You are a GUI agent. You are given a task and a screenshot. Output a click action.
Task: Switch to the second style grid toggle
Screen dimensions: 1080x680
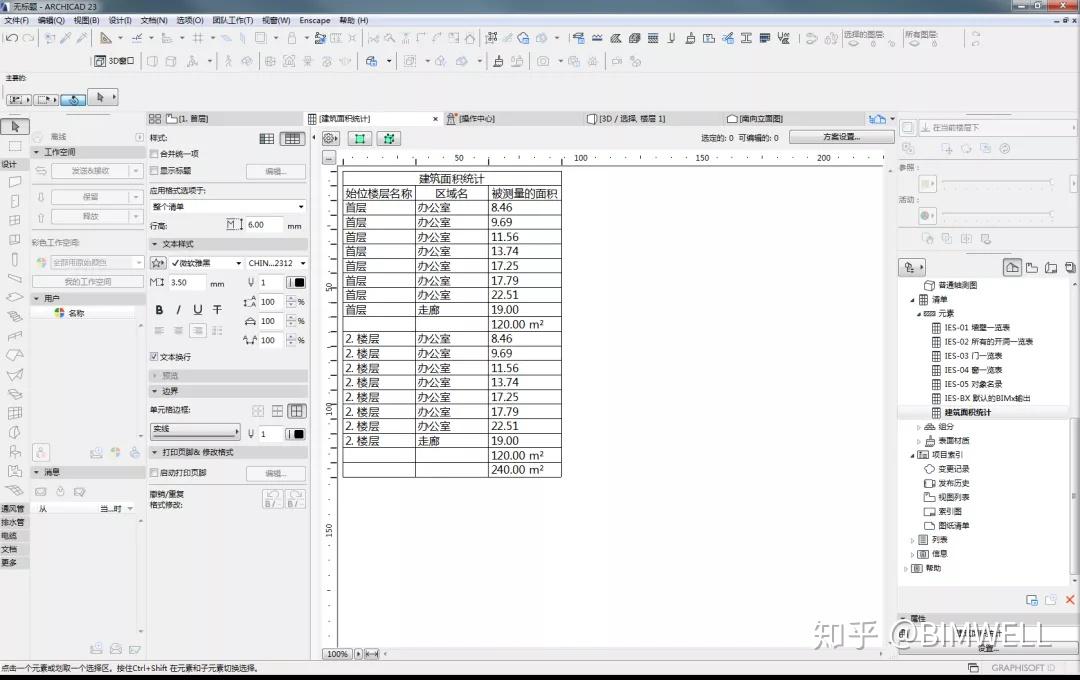click(x=292, y=138)
